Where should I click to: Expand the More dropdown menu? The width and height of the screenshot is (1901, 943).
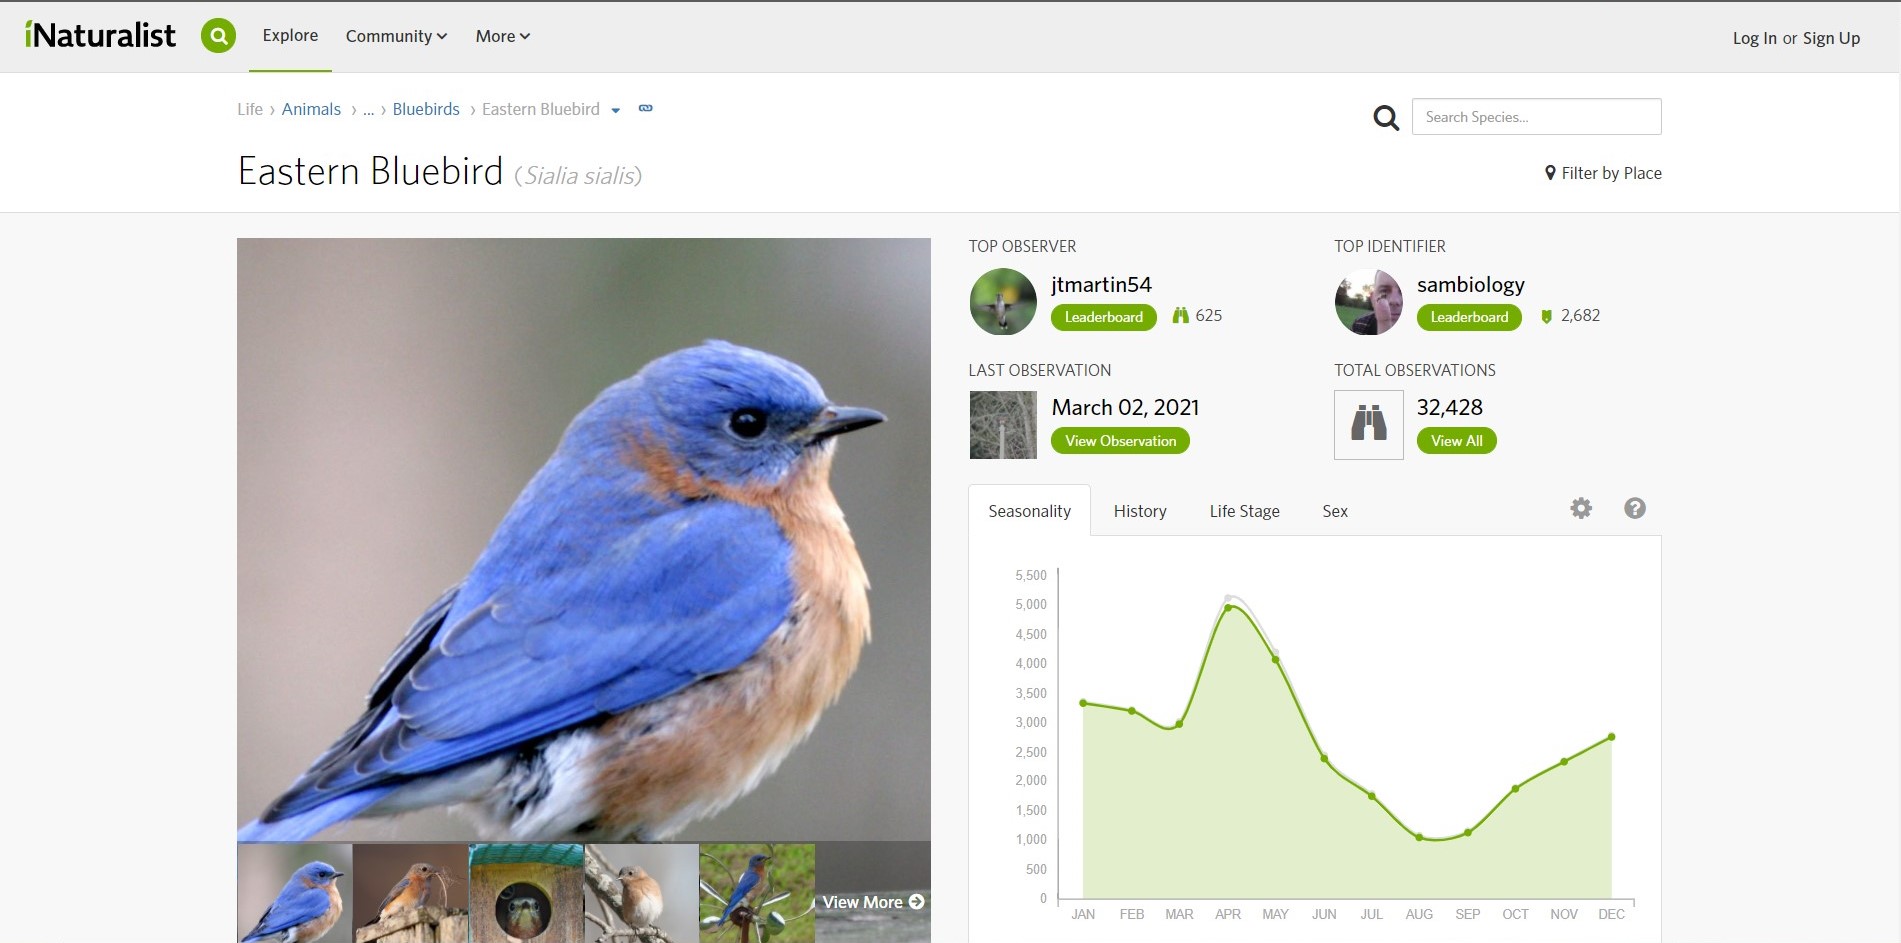click(503, 36)
